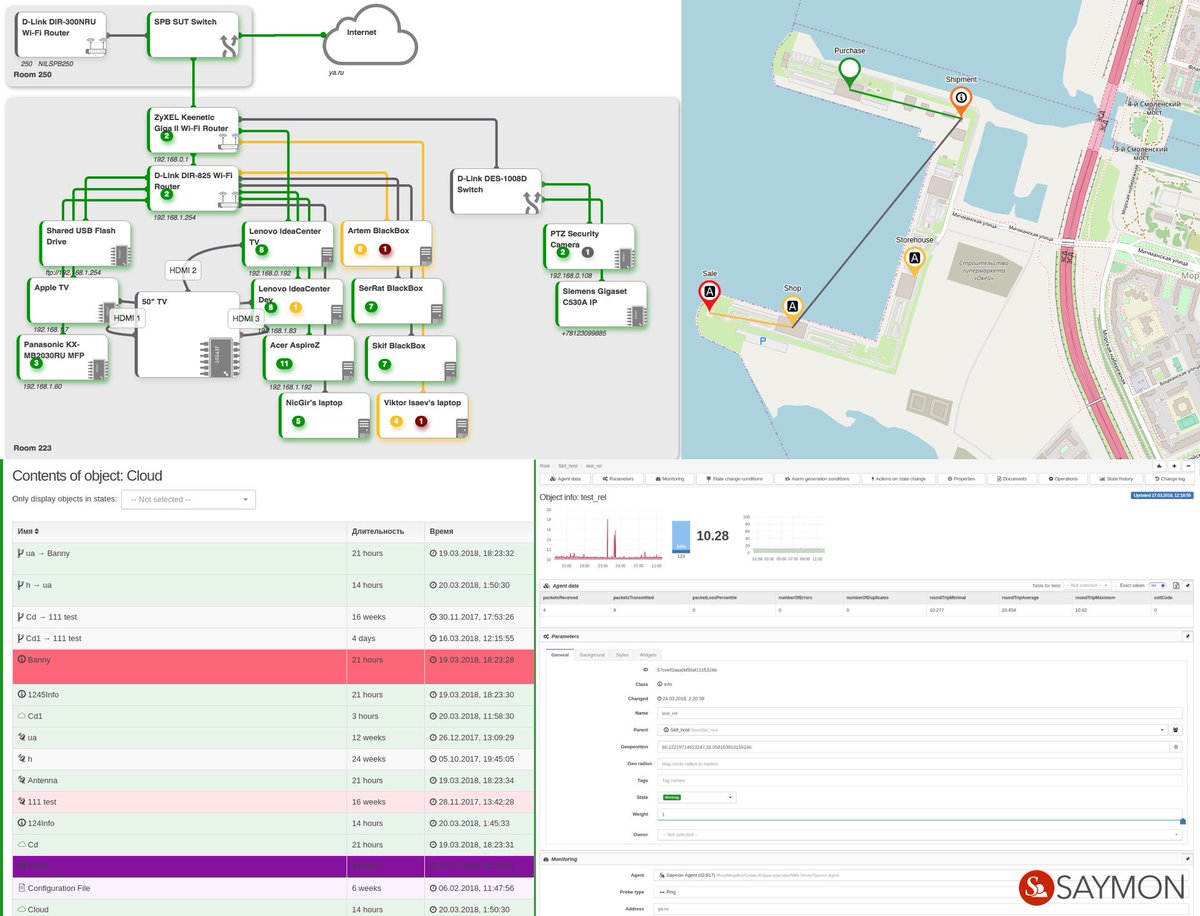This screenshot has height=916, width=1200.
Task: Click Actions on state change button
Action: pos(899,479)
